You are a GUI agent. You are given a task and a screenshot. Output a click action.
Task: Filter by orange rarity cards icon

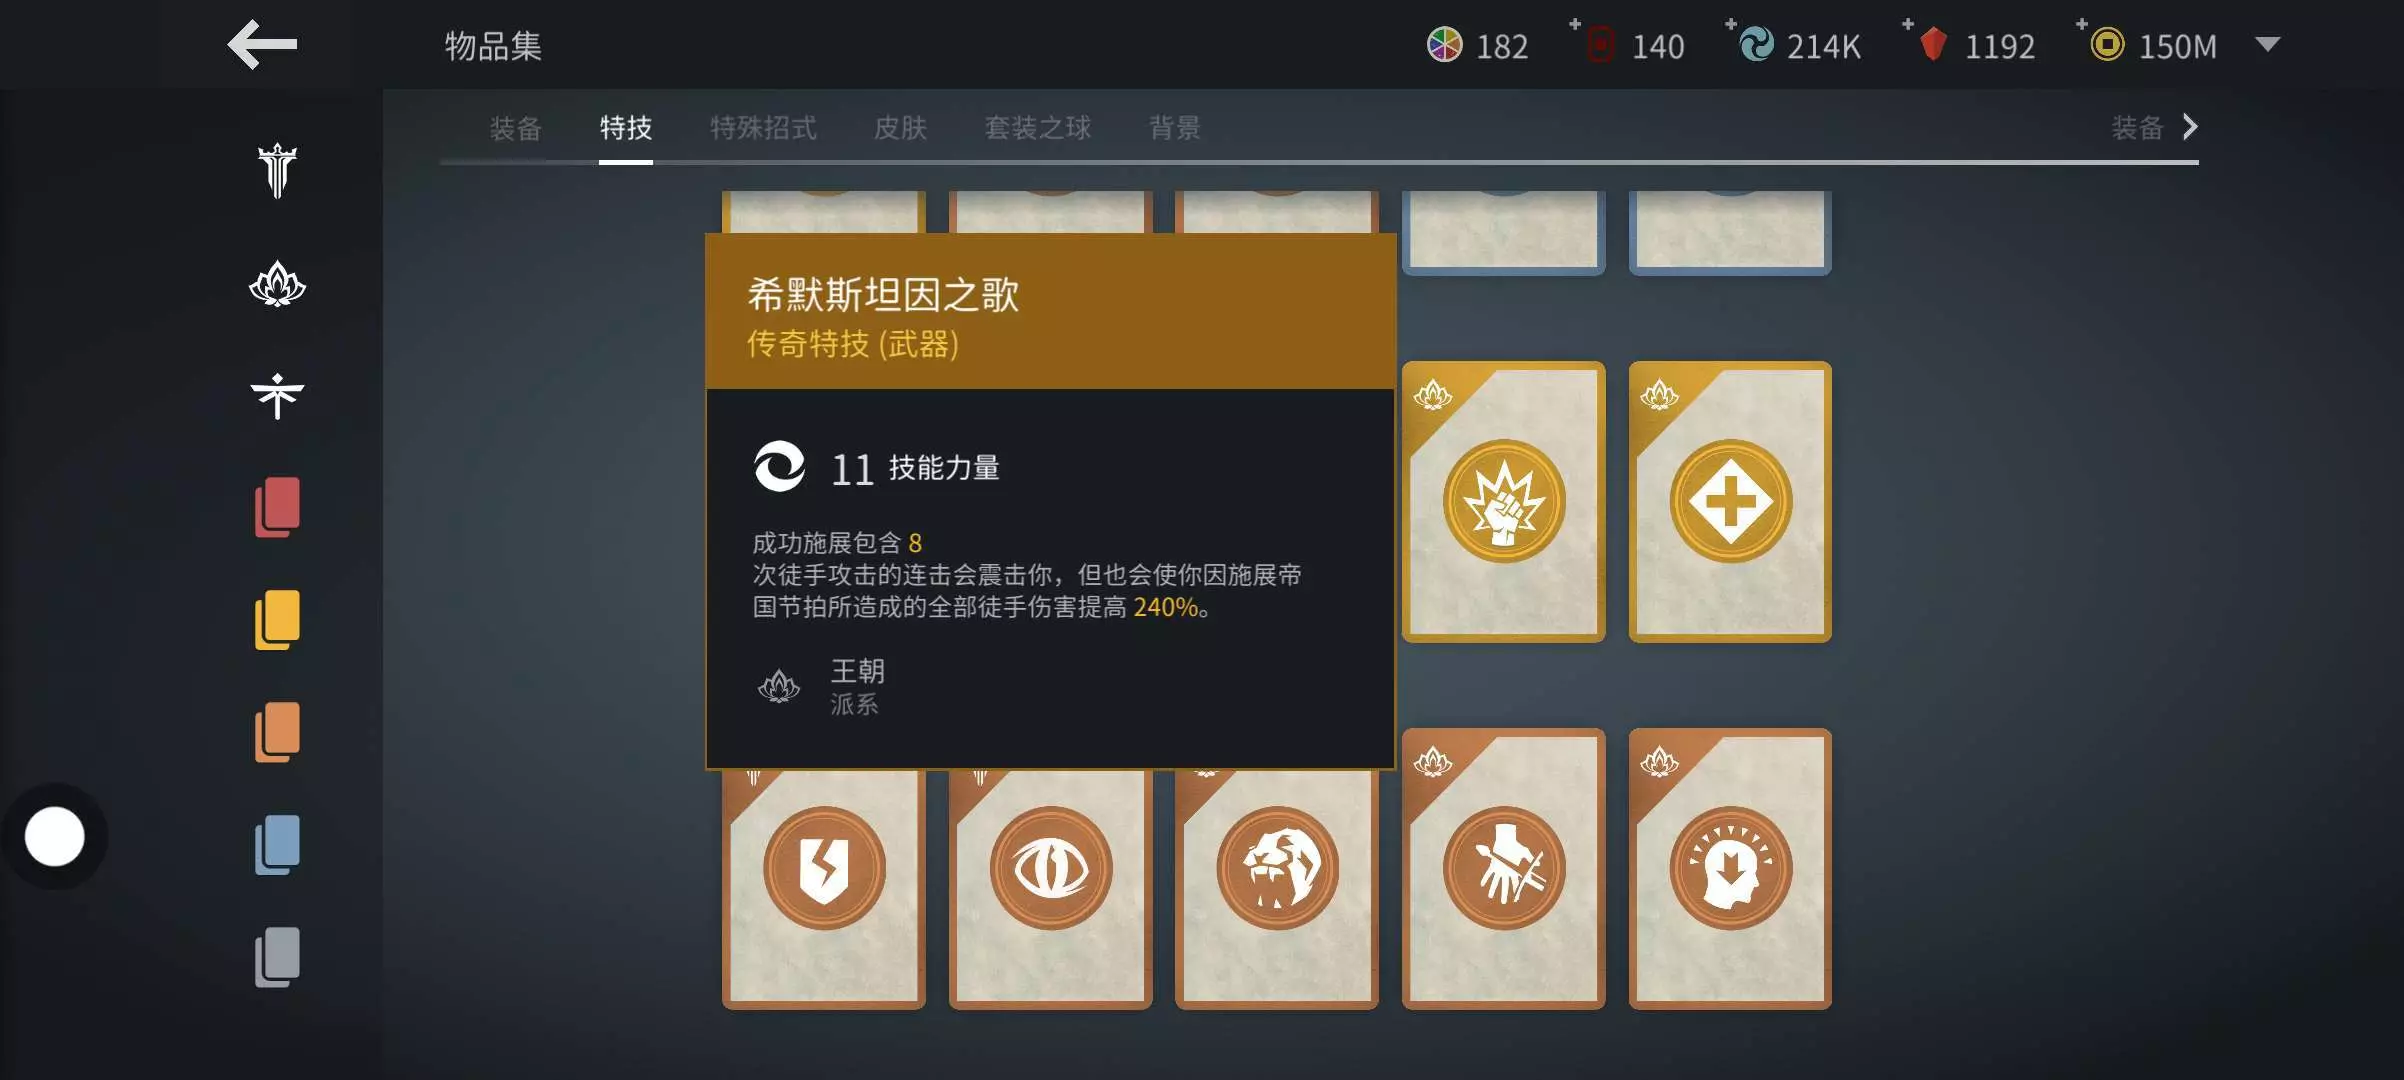click(277, 732)
